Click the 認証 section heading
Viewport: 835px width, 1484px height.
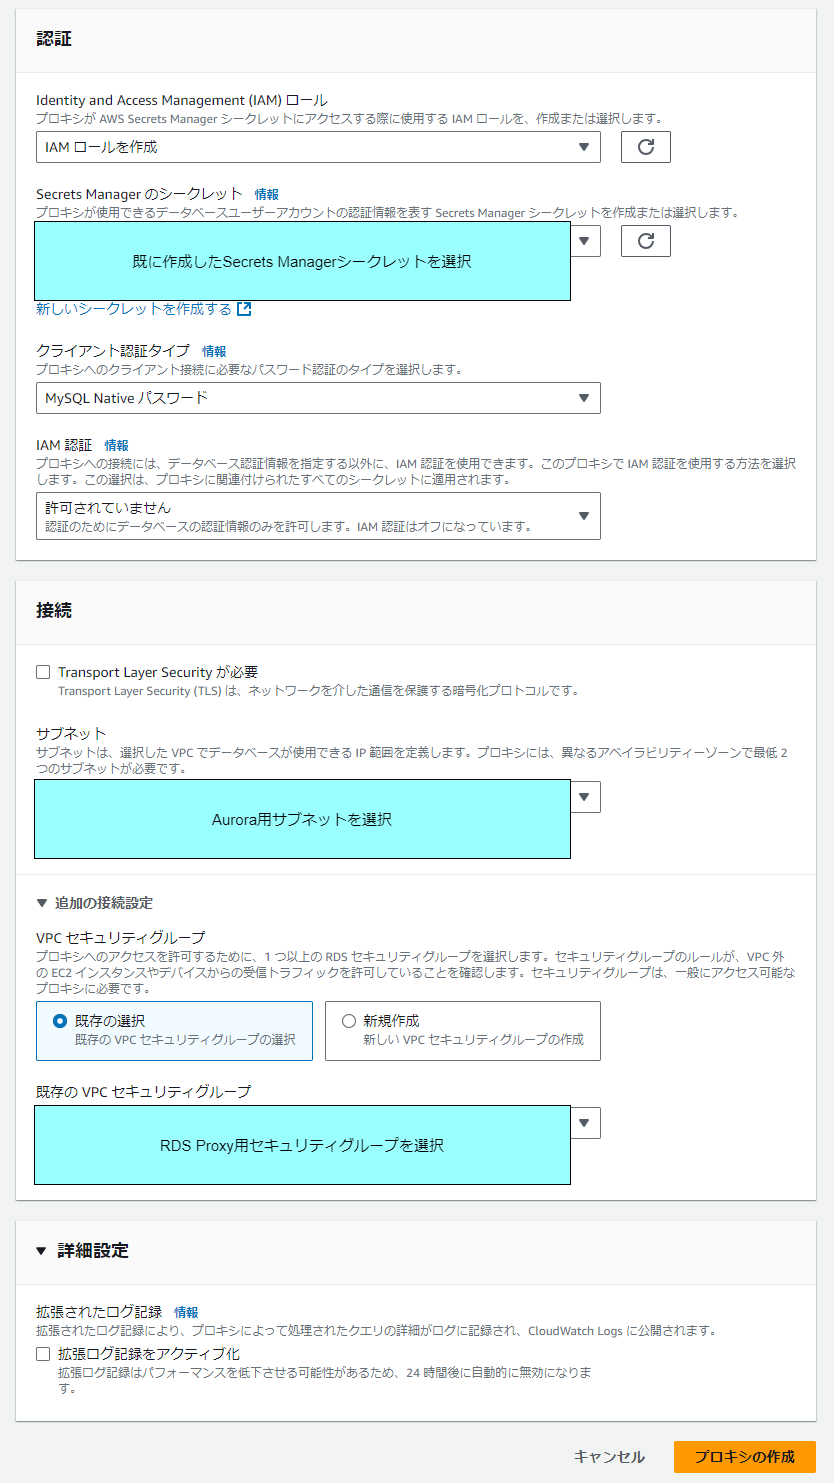coord(54,40)
